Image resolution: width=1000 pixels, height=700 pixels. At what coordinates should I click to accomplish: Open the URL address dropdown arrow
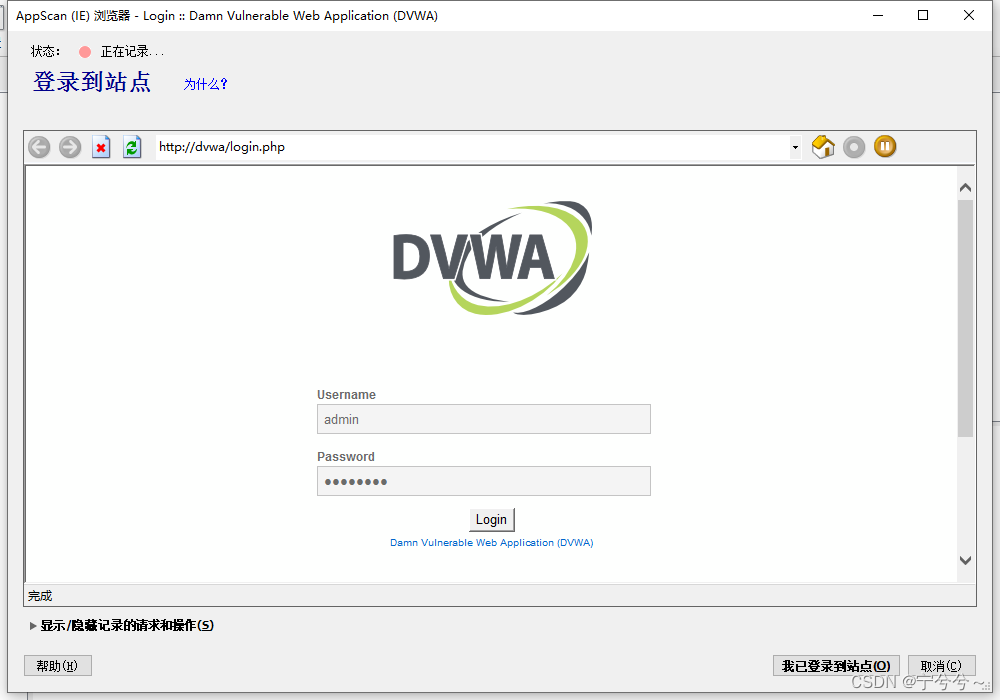[x=795, y=147]
